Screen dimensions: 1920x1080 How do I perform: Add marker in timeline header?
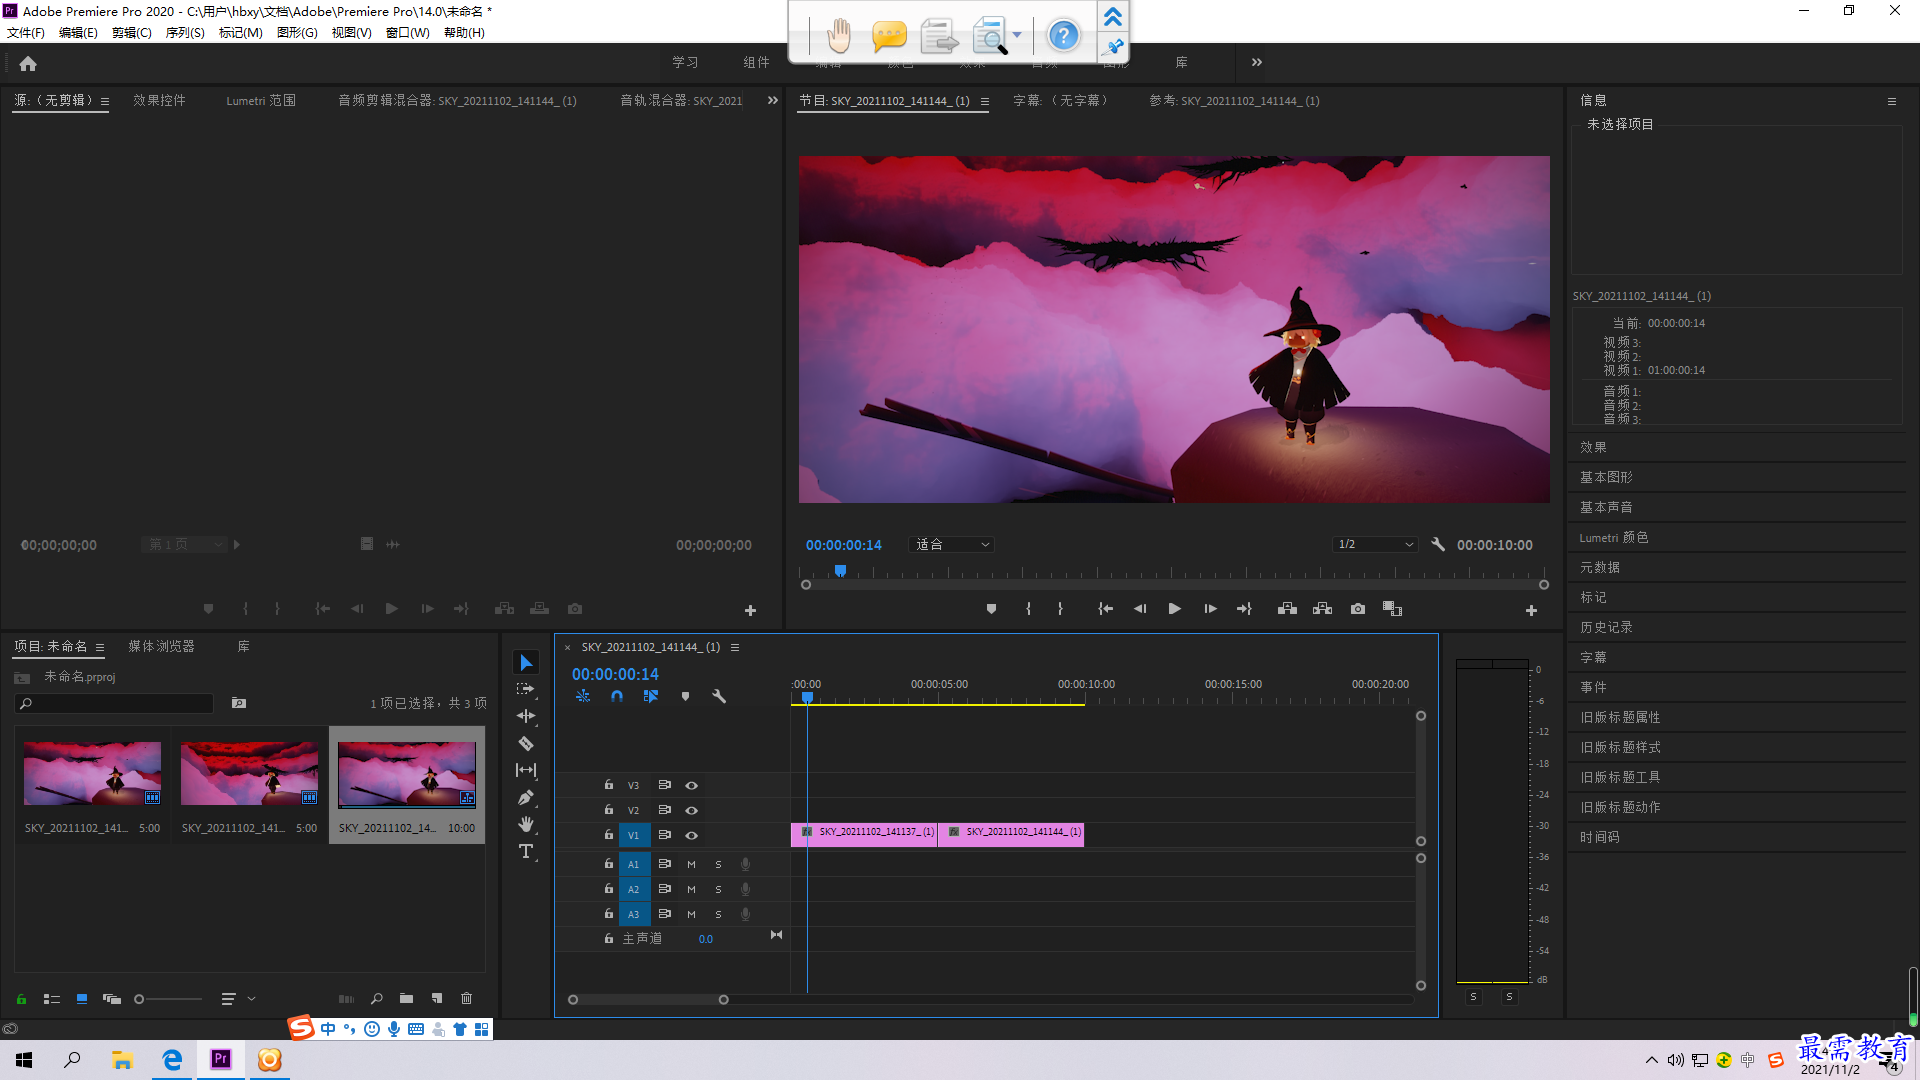tap(685, 696)
